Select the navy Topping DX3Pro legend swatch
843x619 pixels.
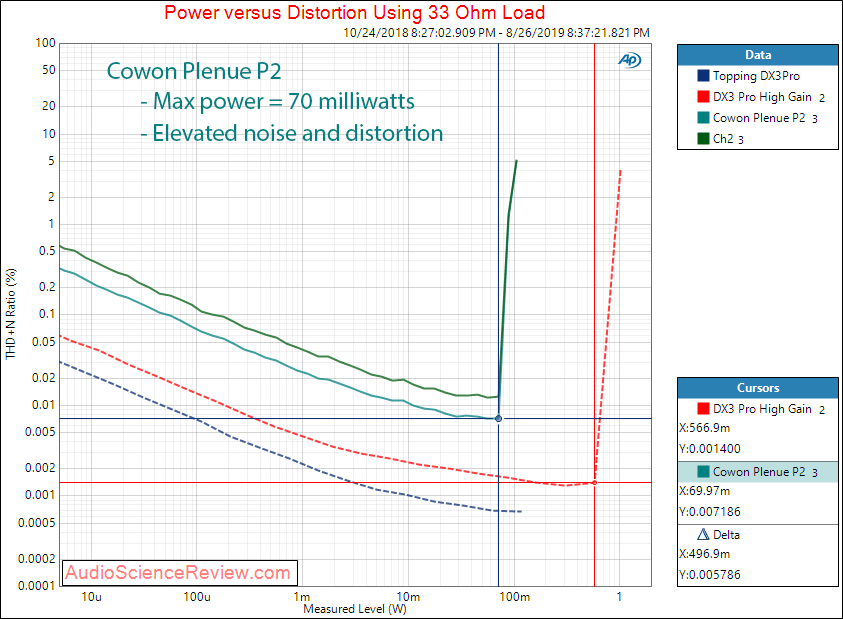pos(703,76)
